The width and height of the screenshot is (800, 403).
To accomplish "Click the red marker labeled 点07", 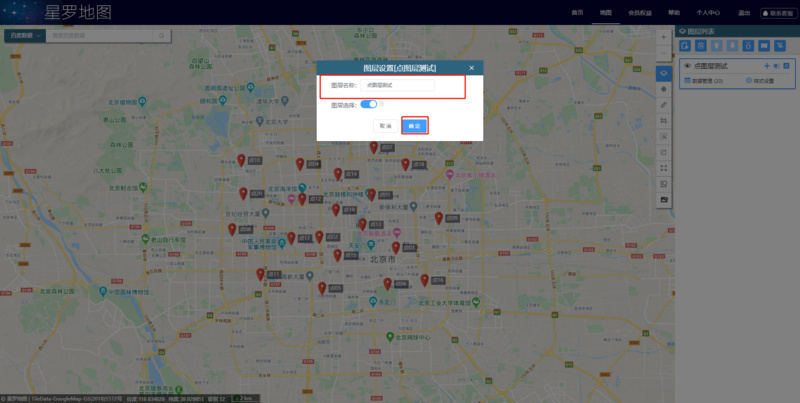I will pyautogui.click(x=374, y=147).
